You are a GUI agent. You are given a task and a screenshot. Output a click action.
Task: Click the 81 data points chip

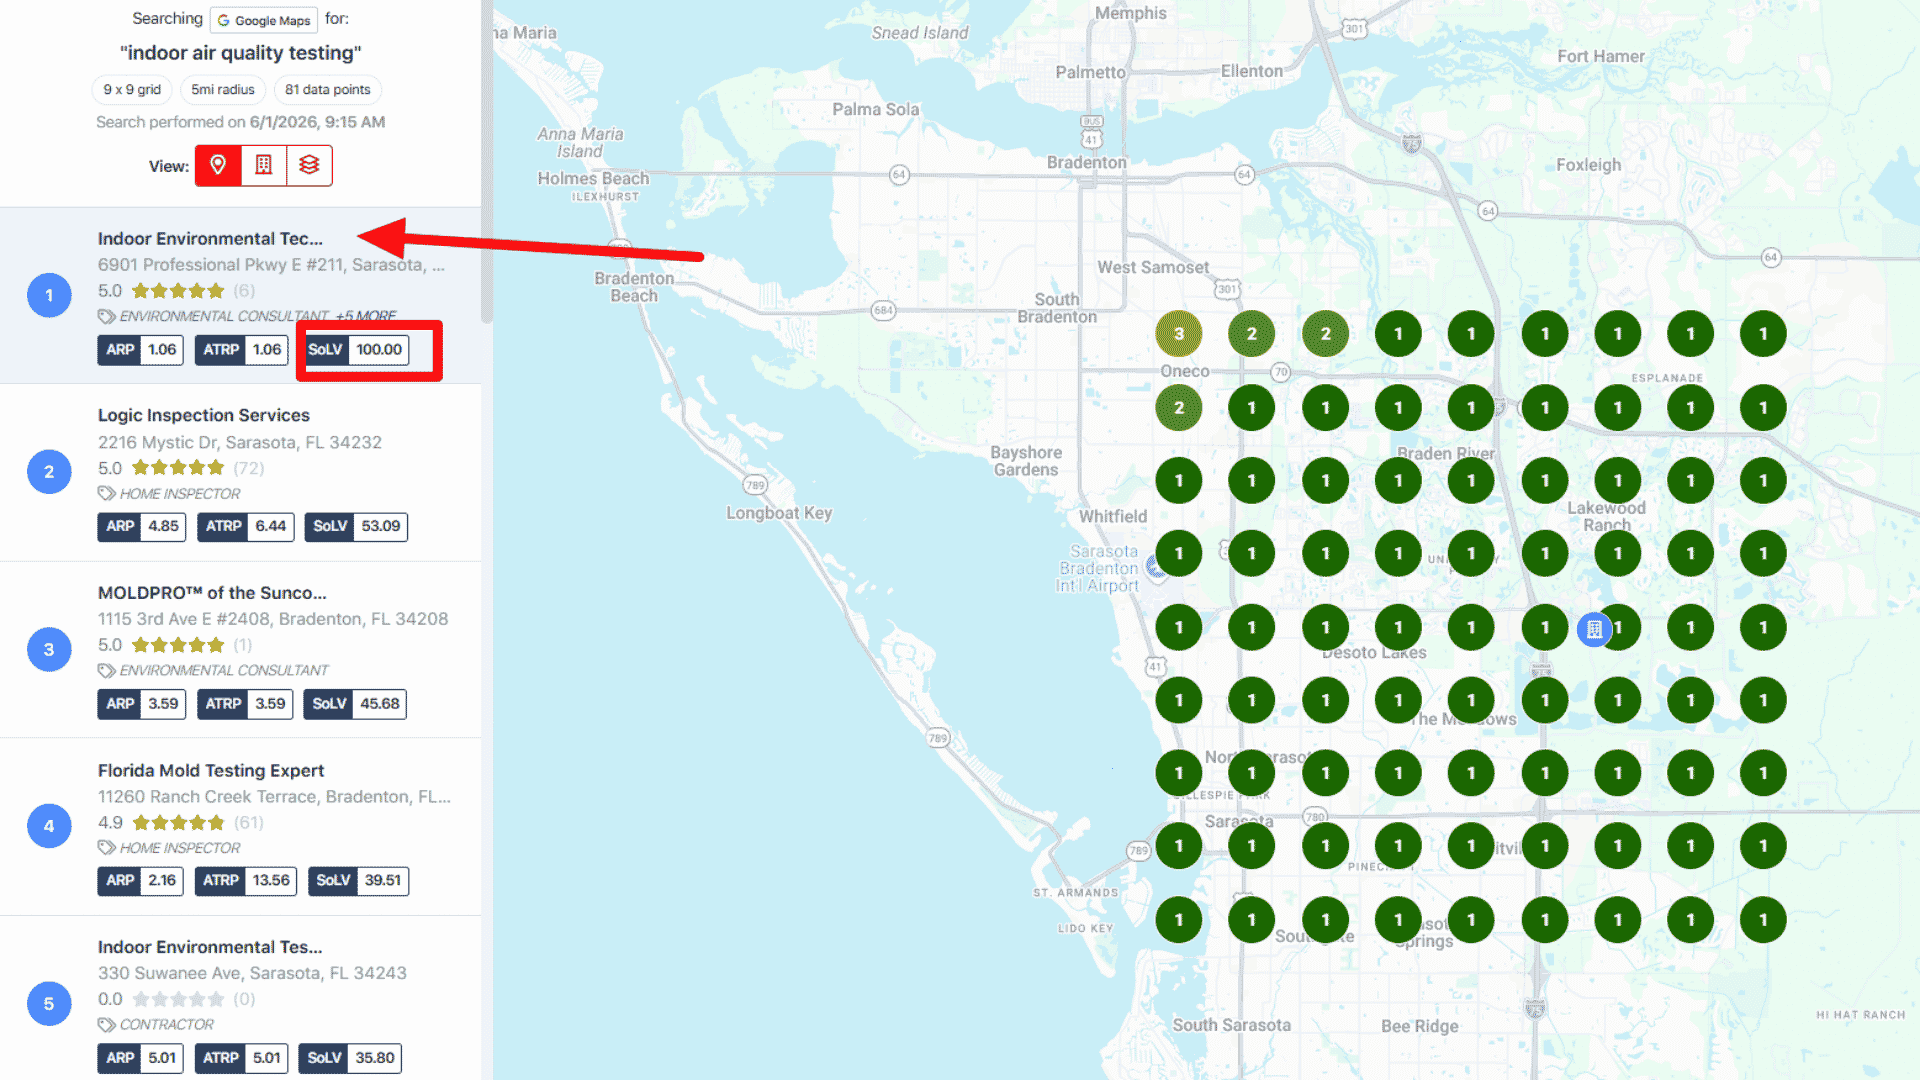click(x=327, y=89)
